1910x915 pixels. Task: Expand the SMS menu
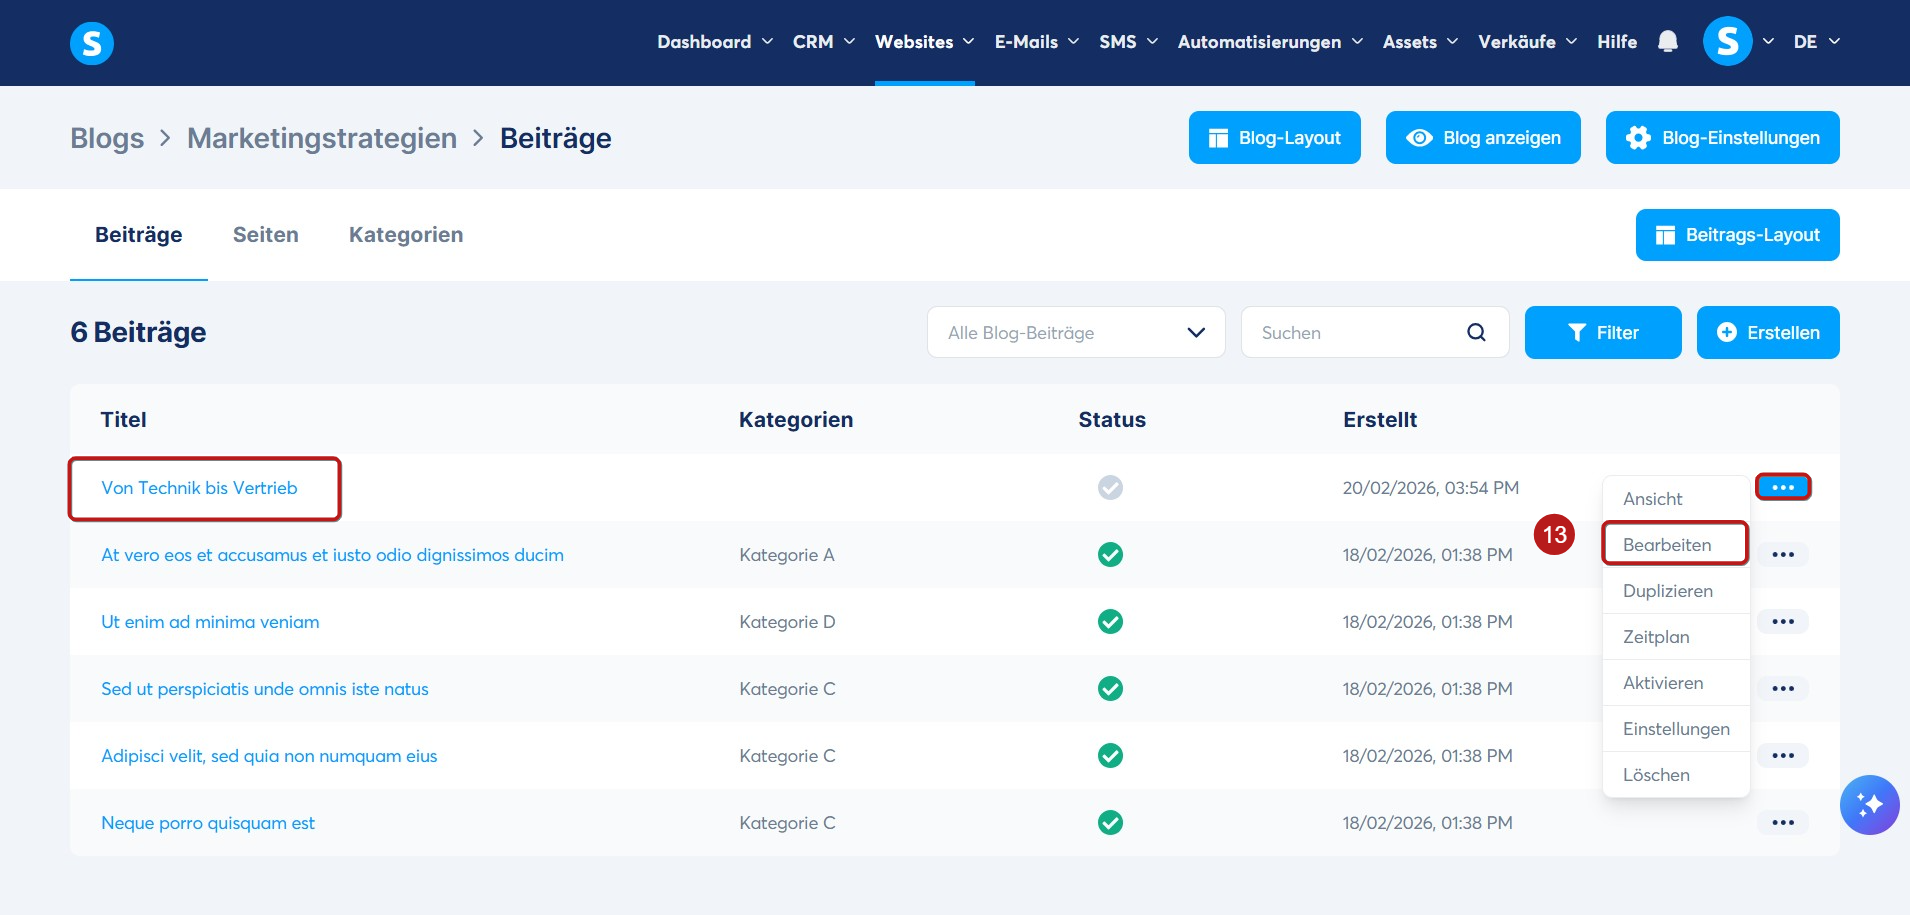click(x=1129, y=42)
